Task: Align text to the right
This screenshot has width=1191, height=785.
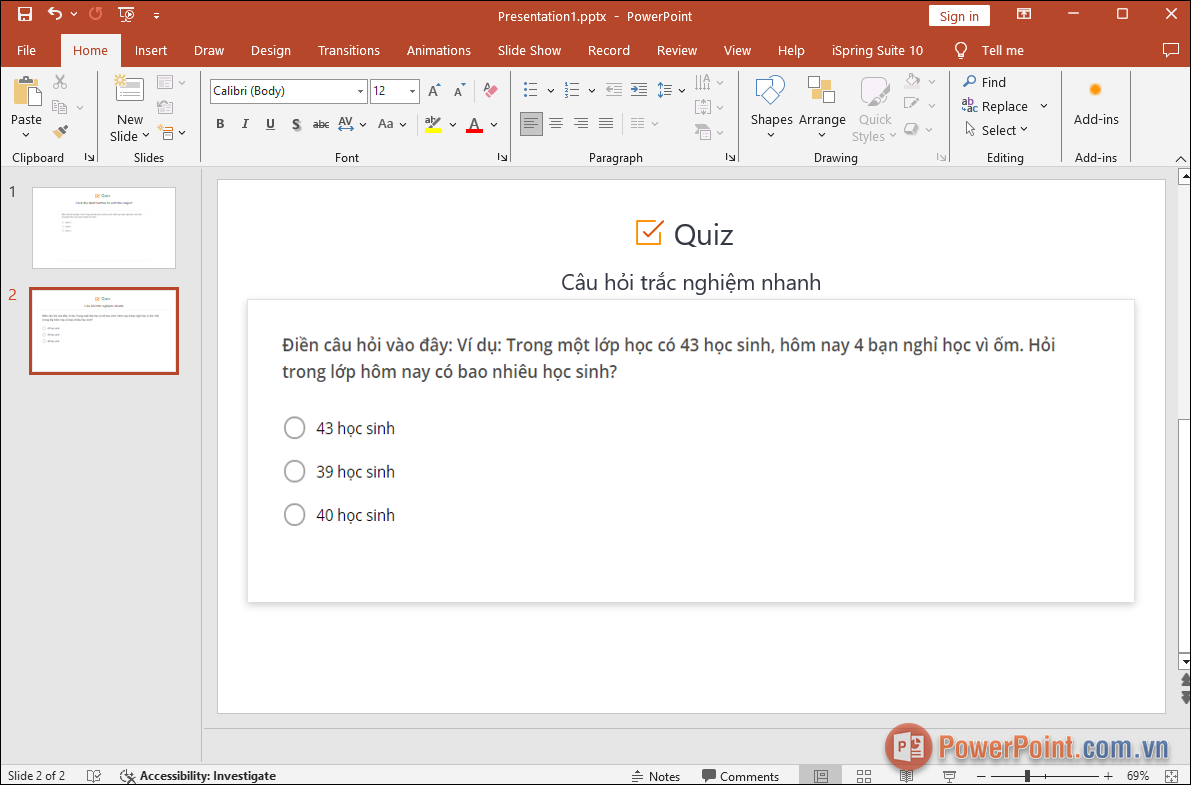Action: point(581,123)
